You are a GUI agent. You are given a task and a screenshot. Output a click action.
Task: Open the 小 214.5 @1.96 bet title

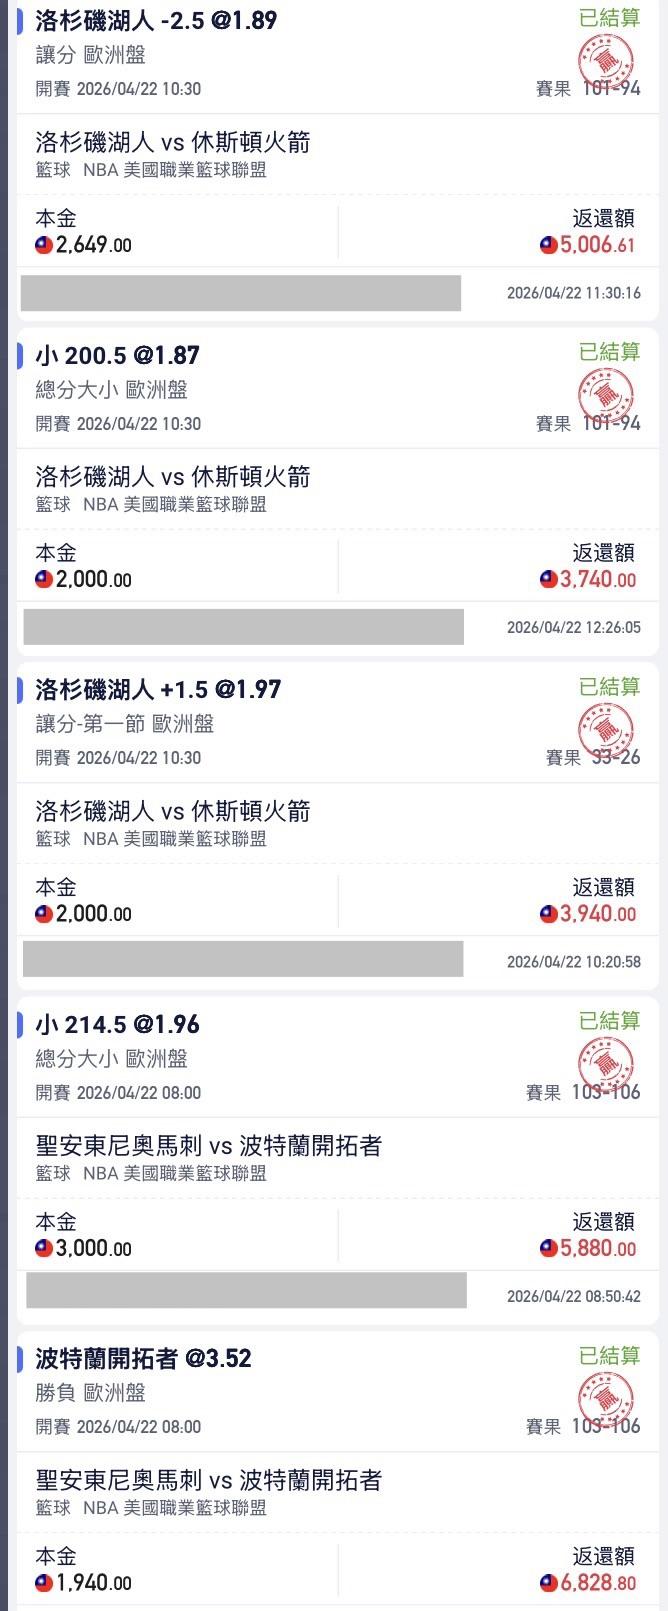click(x=117, y=1024)
